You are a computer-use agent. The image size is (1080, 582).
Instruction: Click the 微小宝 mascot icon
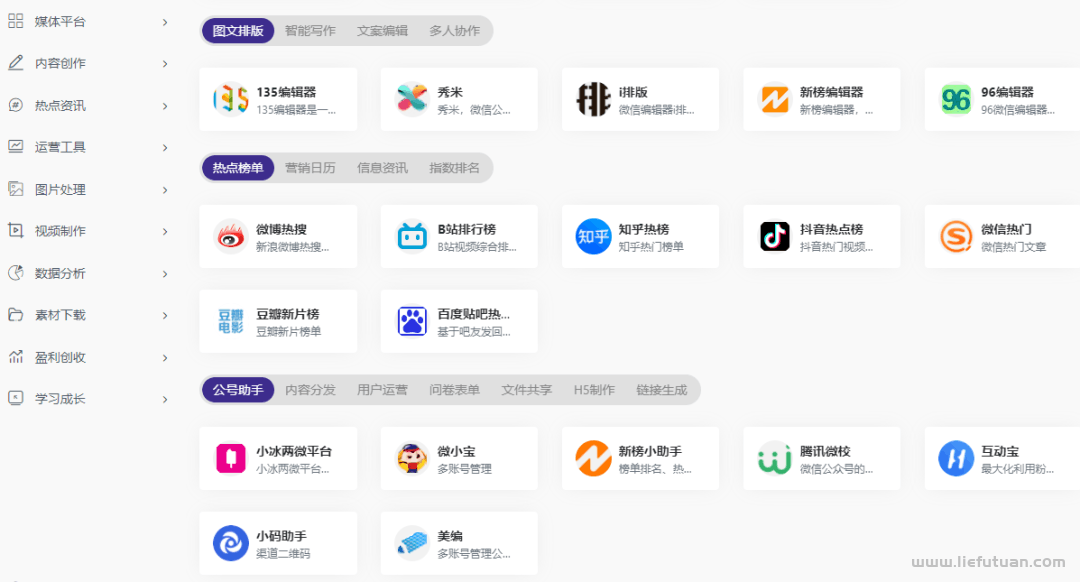pos(412,458)
